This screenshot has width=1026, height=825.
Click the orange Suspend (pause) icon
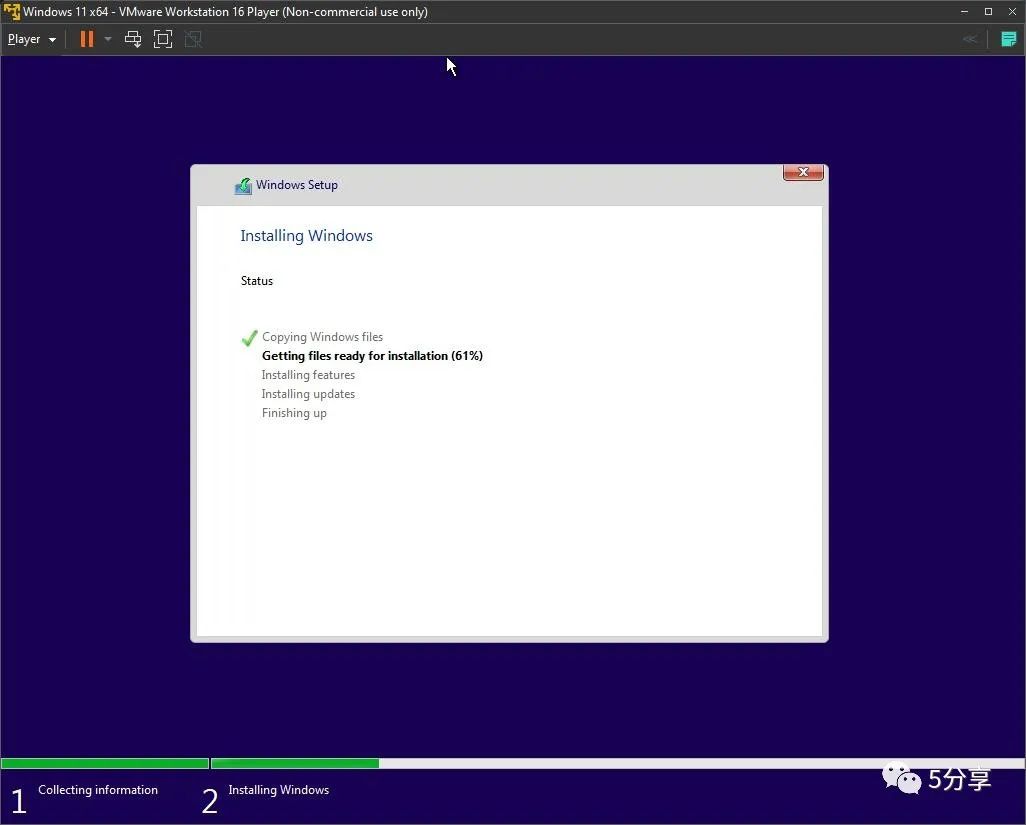(86, 39)
